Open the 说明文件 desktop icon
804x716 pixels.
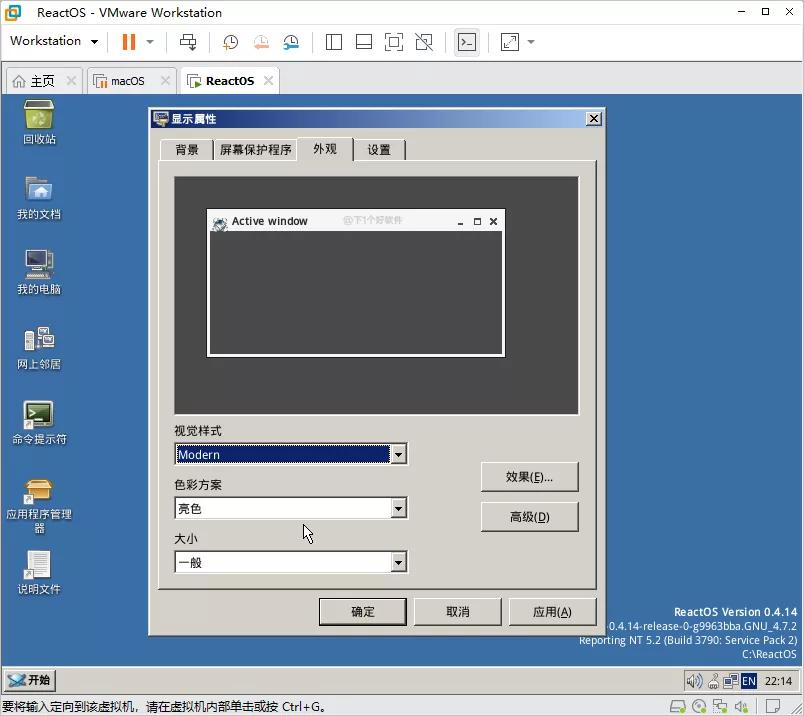[x=38, y=565]
